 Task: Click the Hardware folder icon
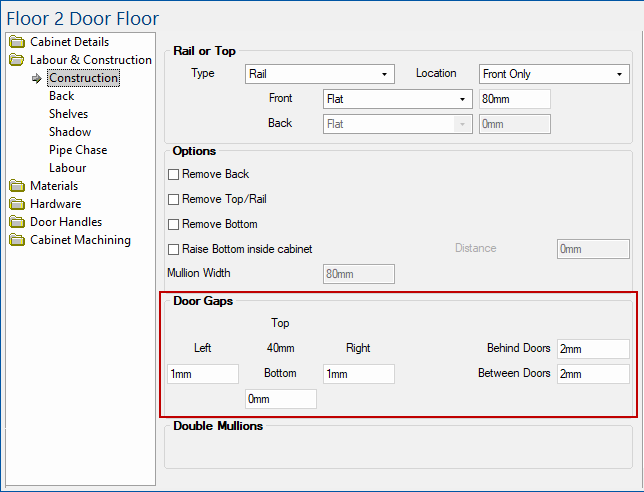tap(18, 204)
